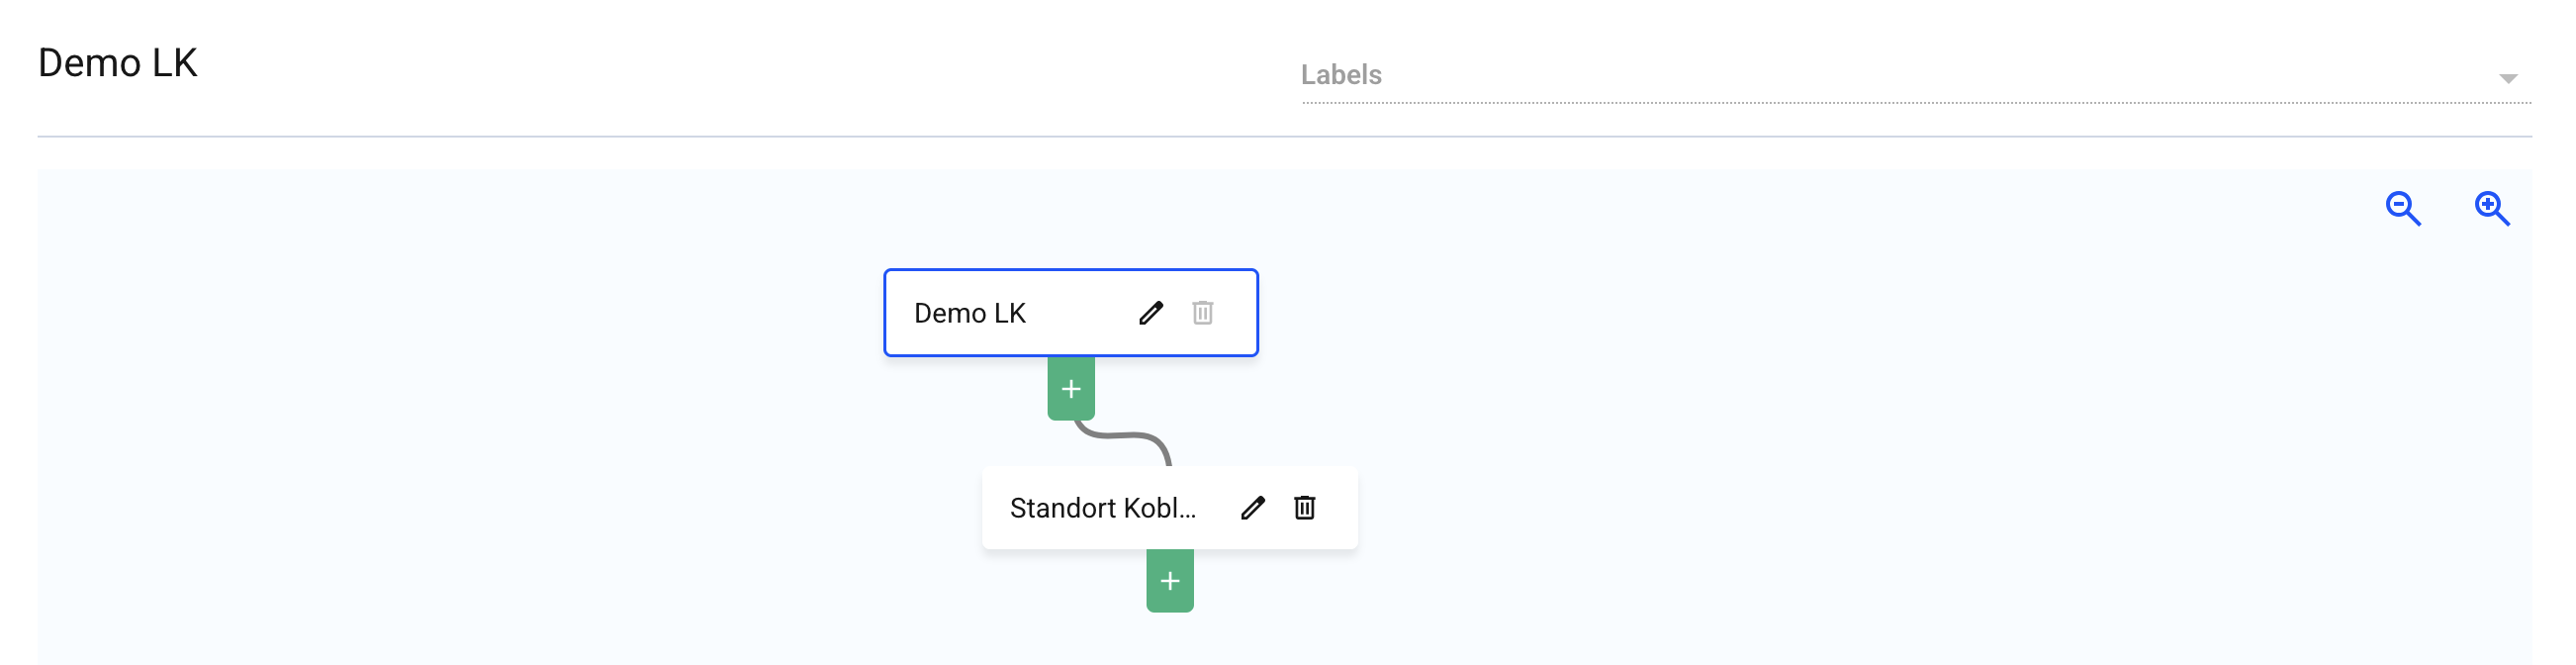Select the Standort Kobl... node label
The image size is (2576, 665).
point(1102,508)
